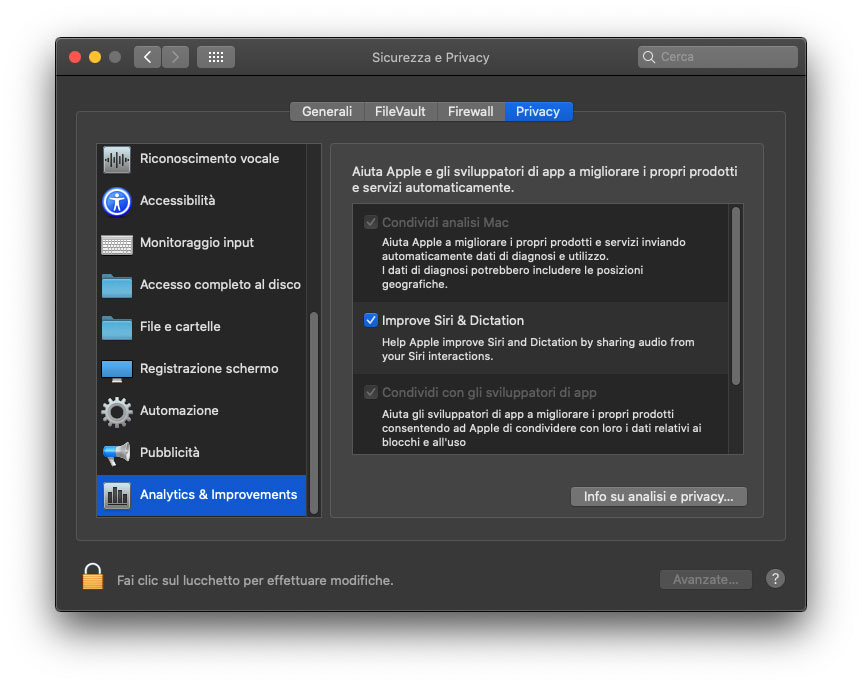Click the File e cartelle folder icon
This screenshot has width=862, height=685.
(117, 328)
